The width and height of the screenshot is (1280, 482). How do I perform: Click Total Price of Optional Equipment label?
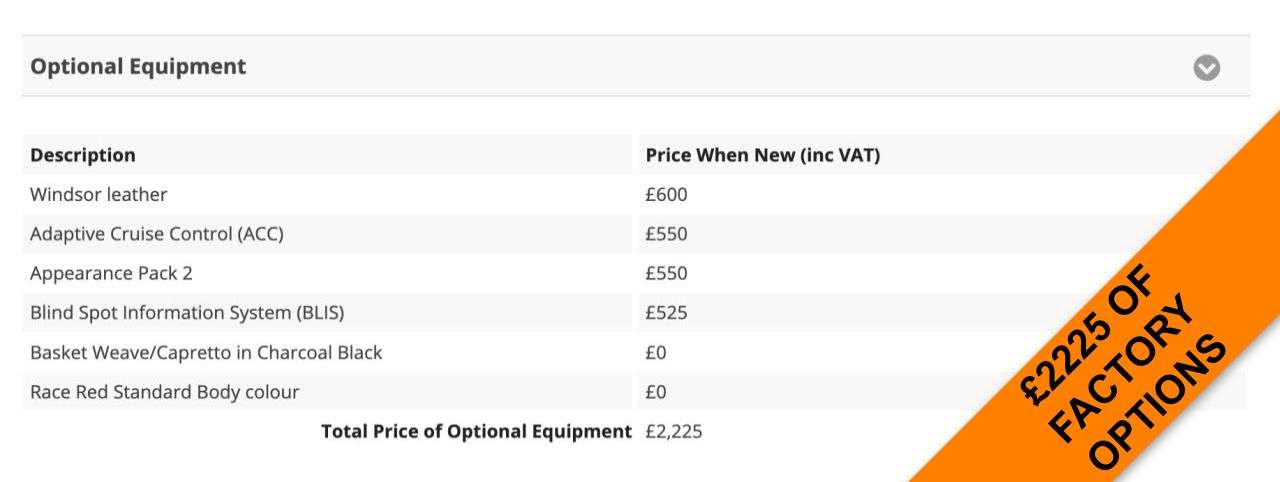476,431
